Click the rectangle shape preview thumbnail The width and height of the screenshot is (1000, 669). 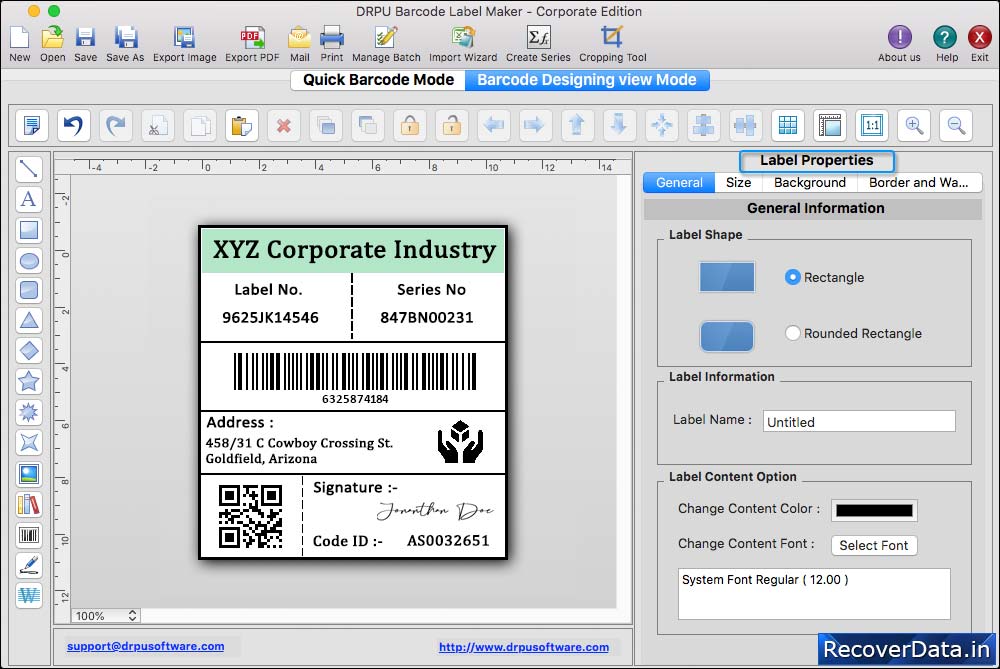(x=727, y=277)
